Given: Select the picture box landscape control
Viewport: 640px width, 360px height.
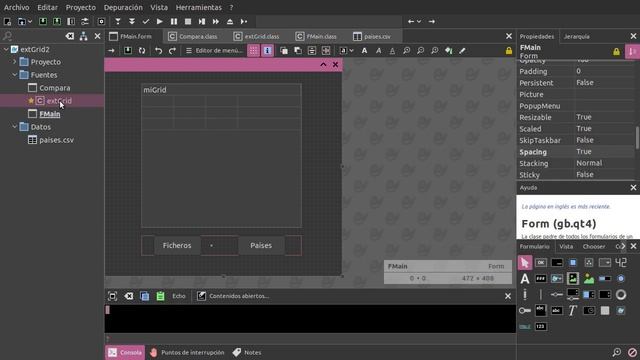Looking at the screenshot, I should [x=589, y=278].
